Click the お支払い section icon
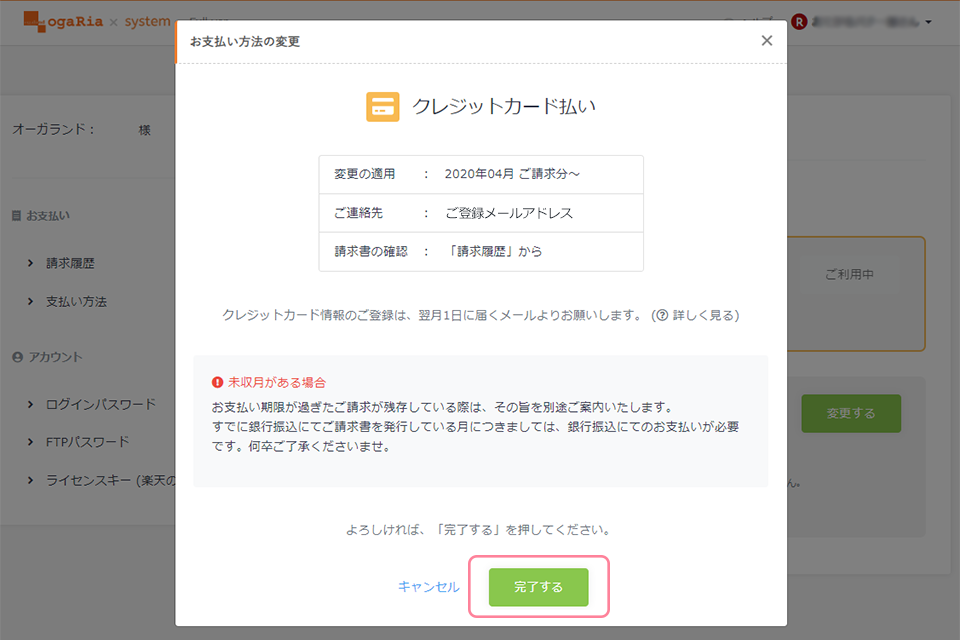The width and height of the screenshot is (960, 640). pos(17,216)
